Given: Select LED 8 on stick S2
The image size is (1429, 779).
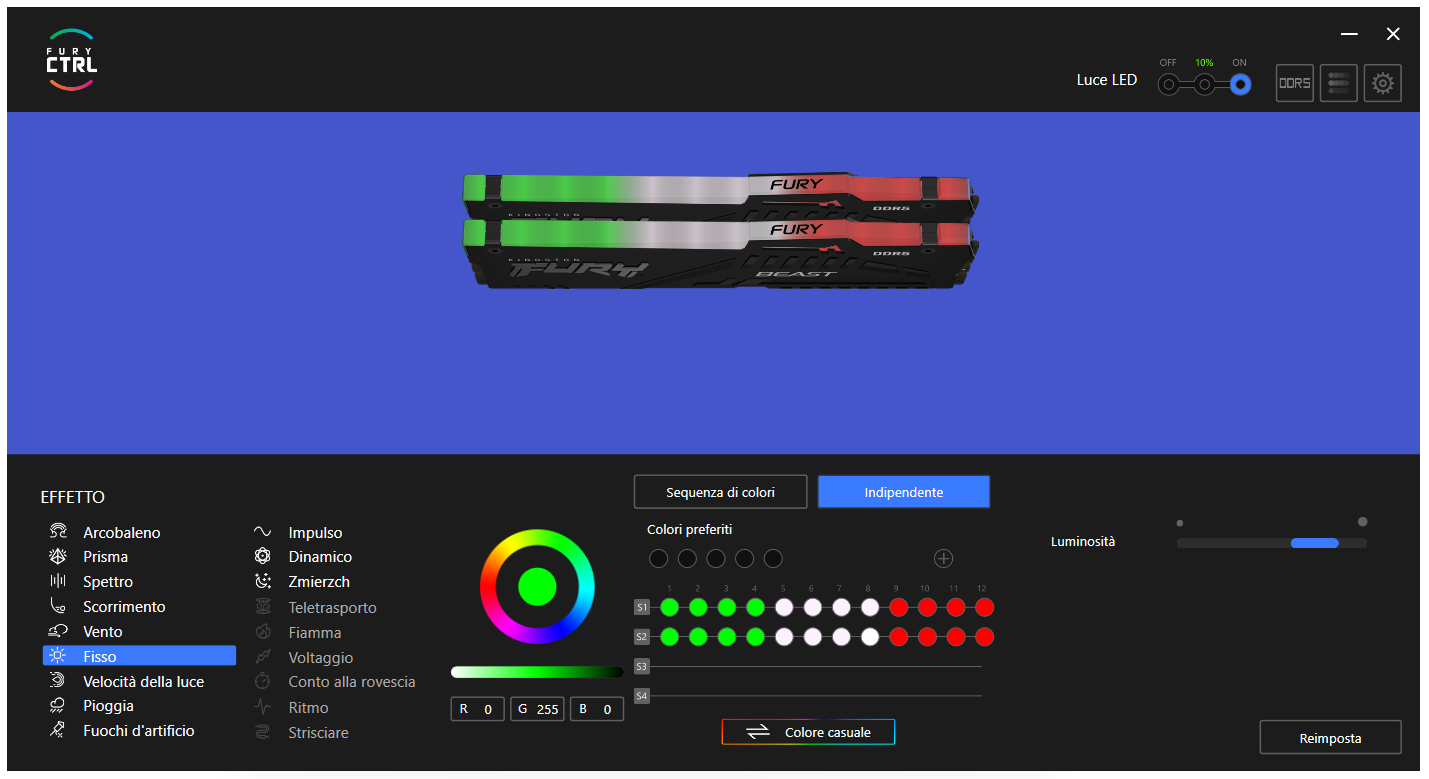Looking at the screenshot, I should (870, 636).
